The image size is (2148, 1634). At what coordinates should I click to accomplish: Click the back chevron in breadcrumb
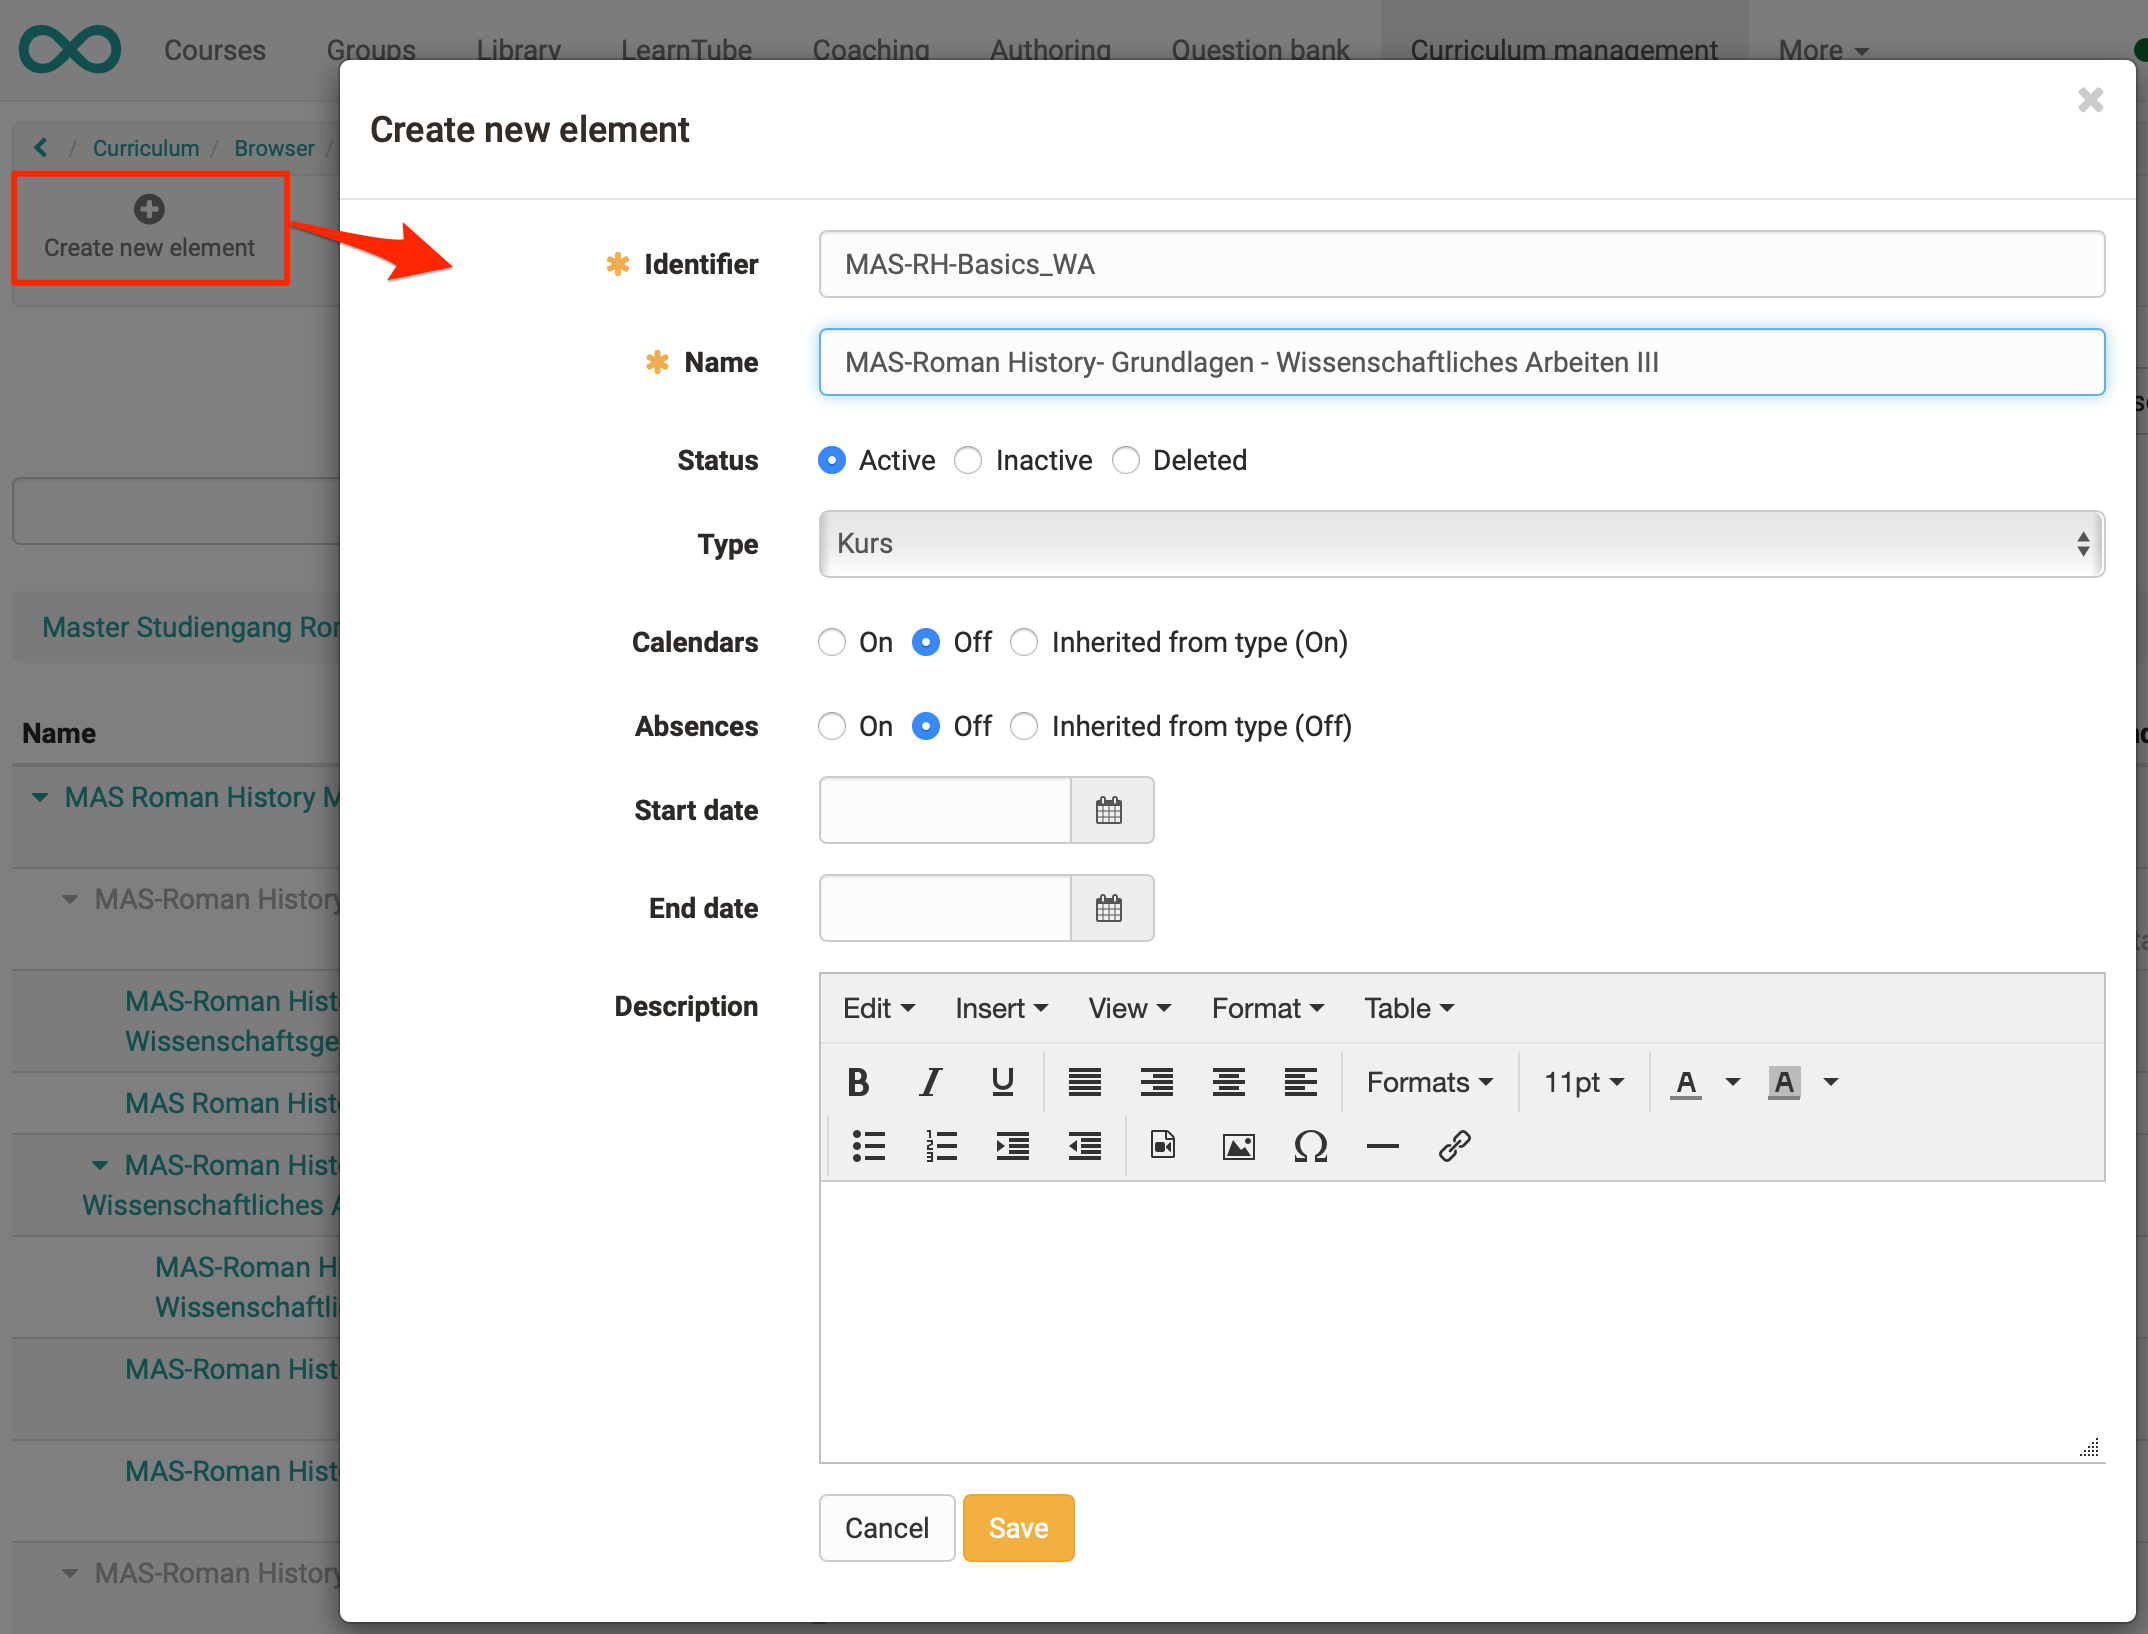tap(40, 148)
